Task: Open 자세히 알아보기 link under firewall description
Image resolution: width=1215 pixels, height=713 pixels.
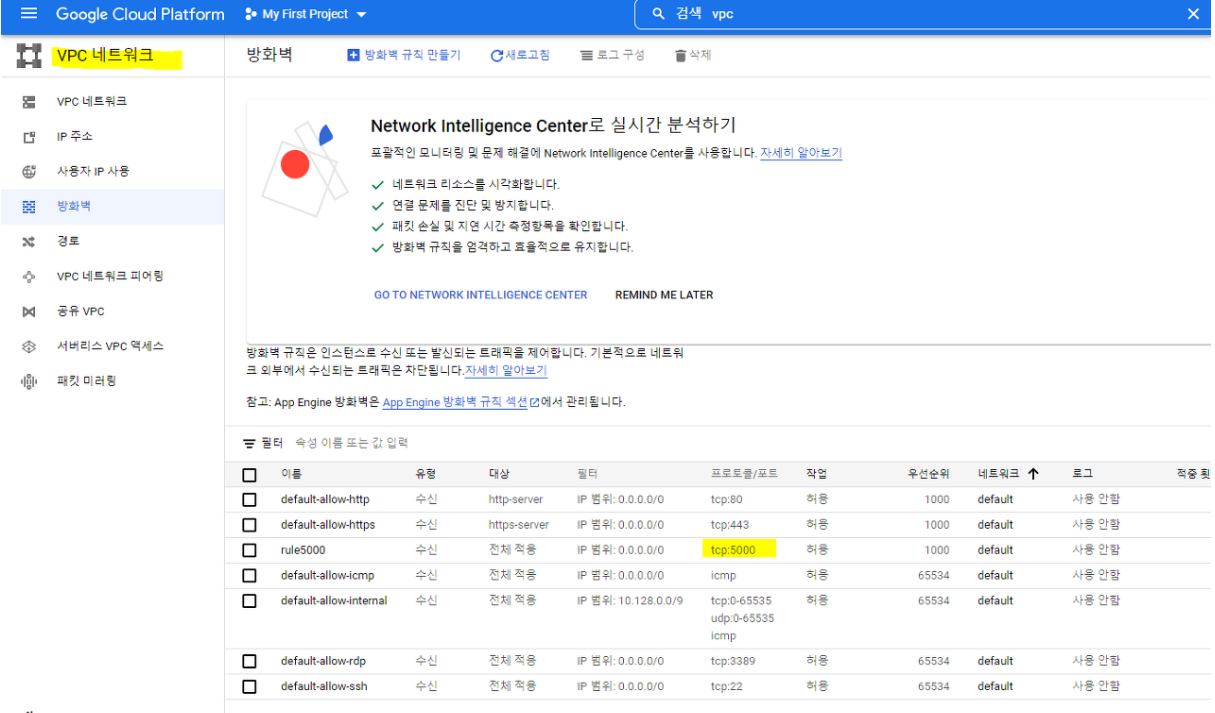Action: [x=506, y=371]
